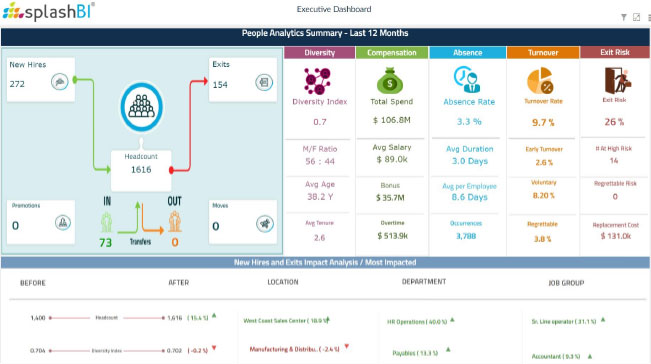The height and width of the screenshot is (364, 651).
Task: Open Payables department link
Action: [415, 353]
